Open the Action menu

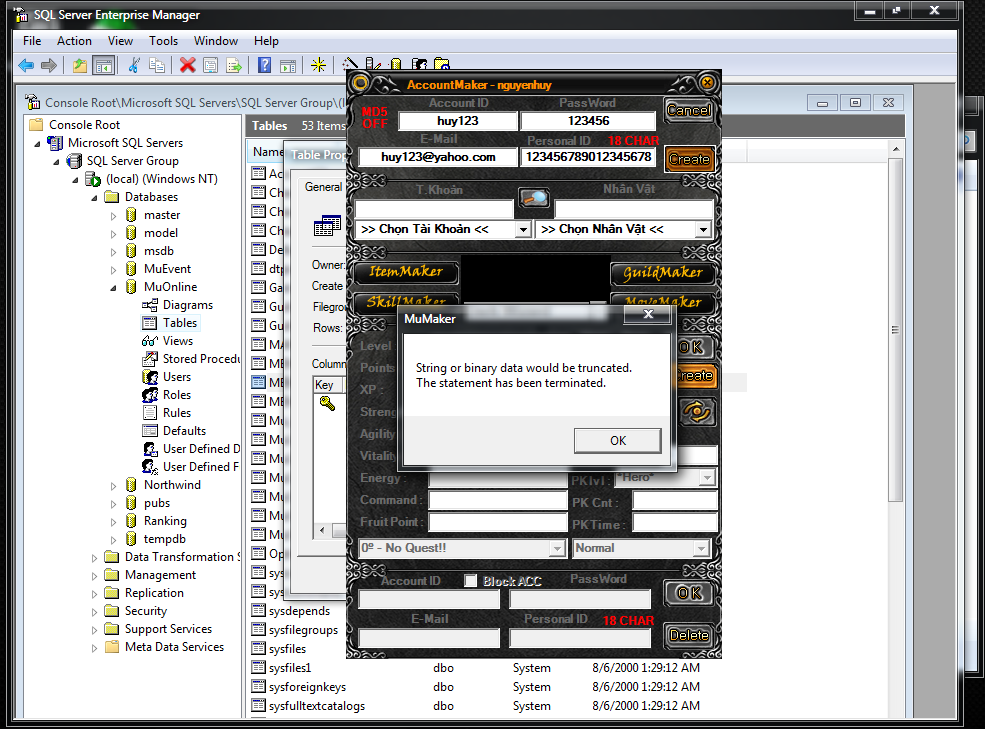[x=74, y=41]
